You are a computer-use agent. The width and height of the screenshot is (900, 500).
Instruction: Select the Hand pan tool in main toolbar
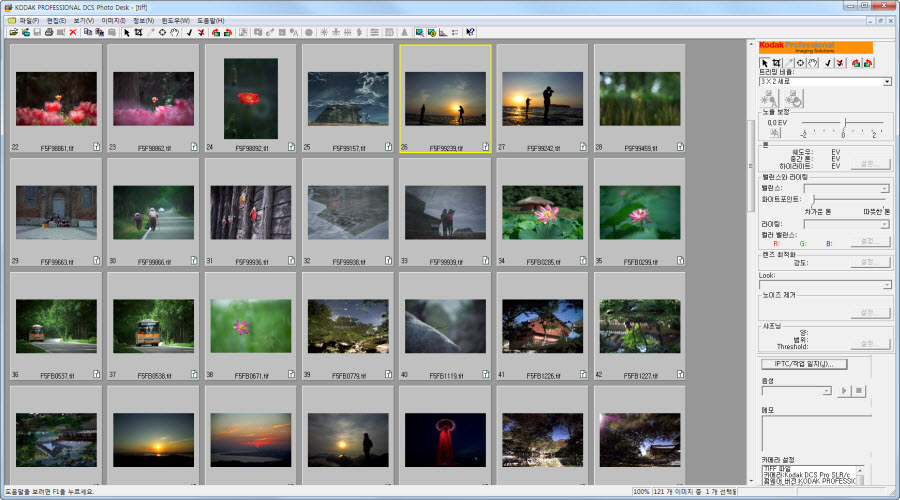(x=174, y=32)
